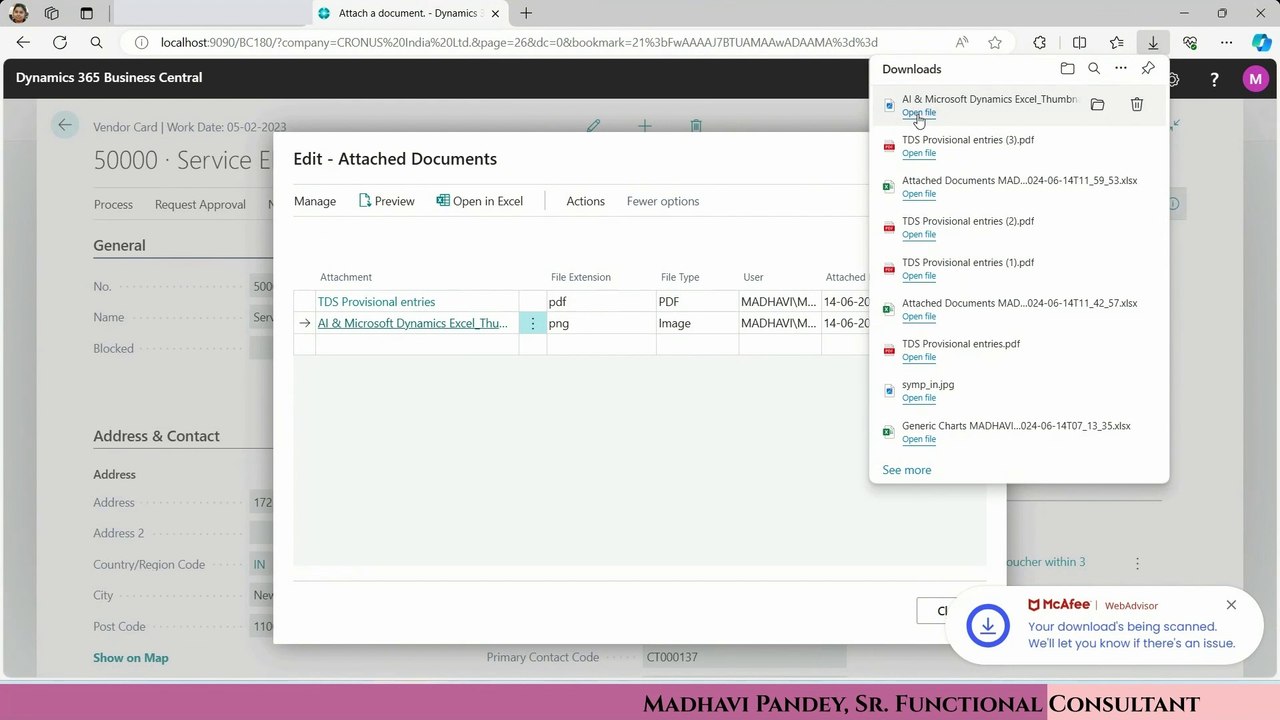
Task: Open attachments in Excel
Action: (480, 201)
